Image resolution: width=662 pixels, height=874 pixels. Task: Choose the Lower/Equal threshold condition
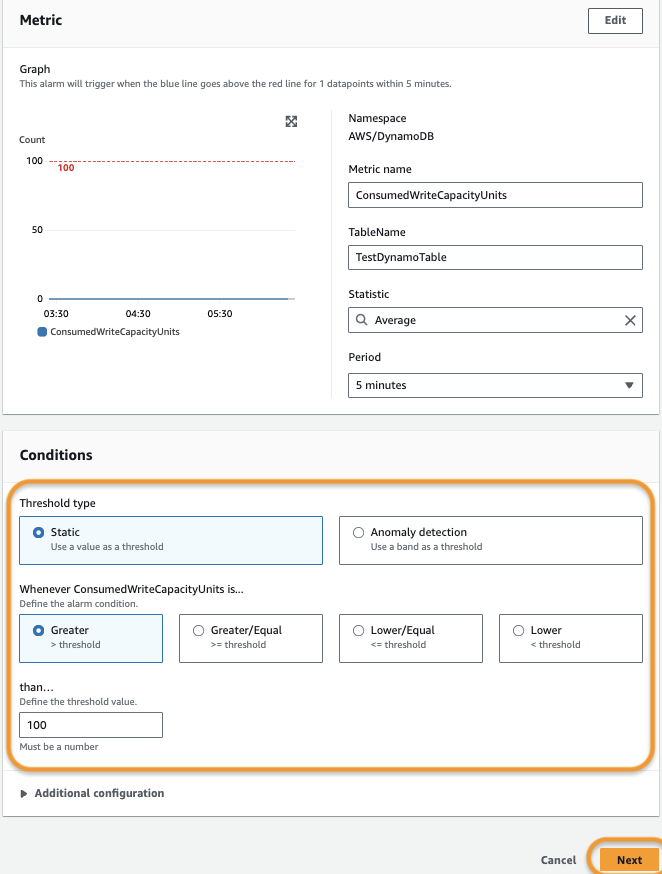(411, 638)
